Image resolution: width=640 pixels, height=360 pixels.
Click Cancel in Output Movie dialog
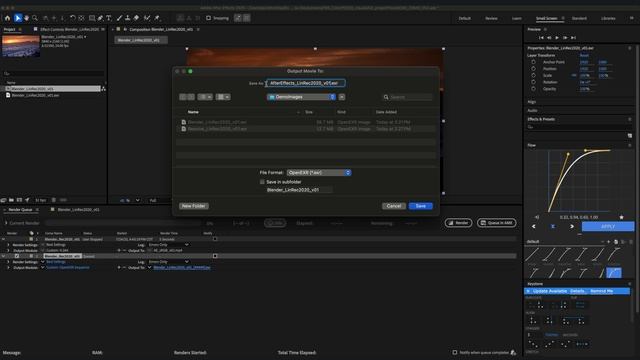pyautogui.click(x=394, y=206)
